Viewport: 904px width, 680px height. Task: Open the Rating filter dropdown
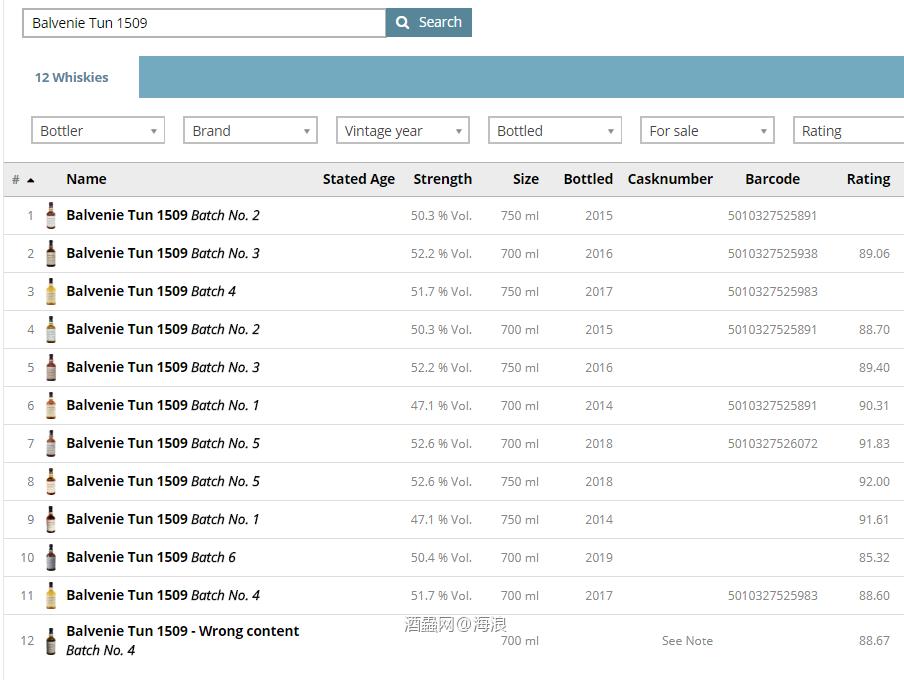point(849,130)
